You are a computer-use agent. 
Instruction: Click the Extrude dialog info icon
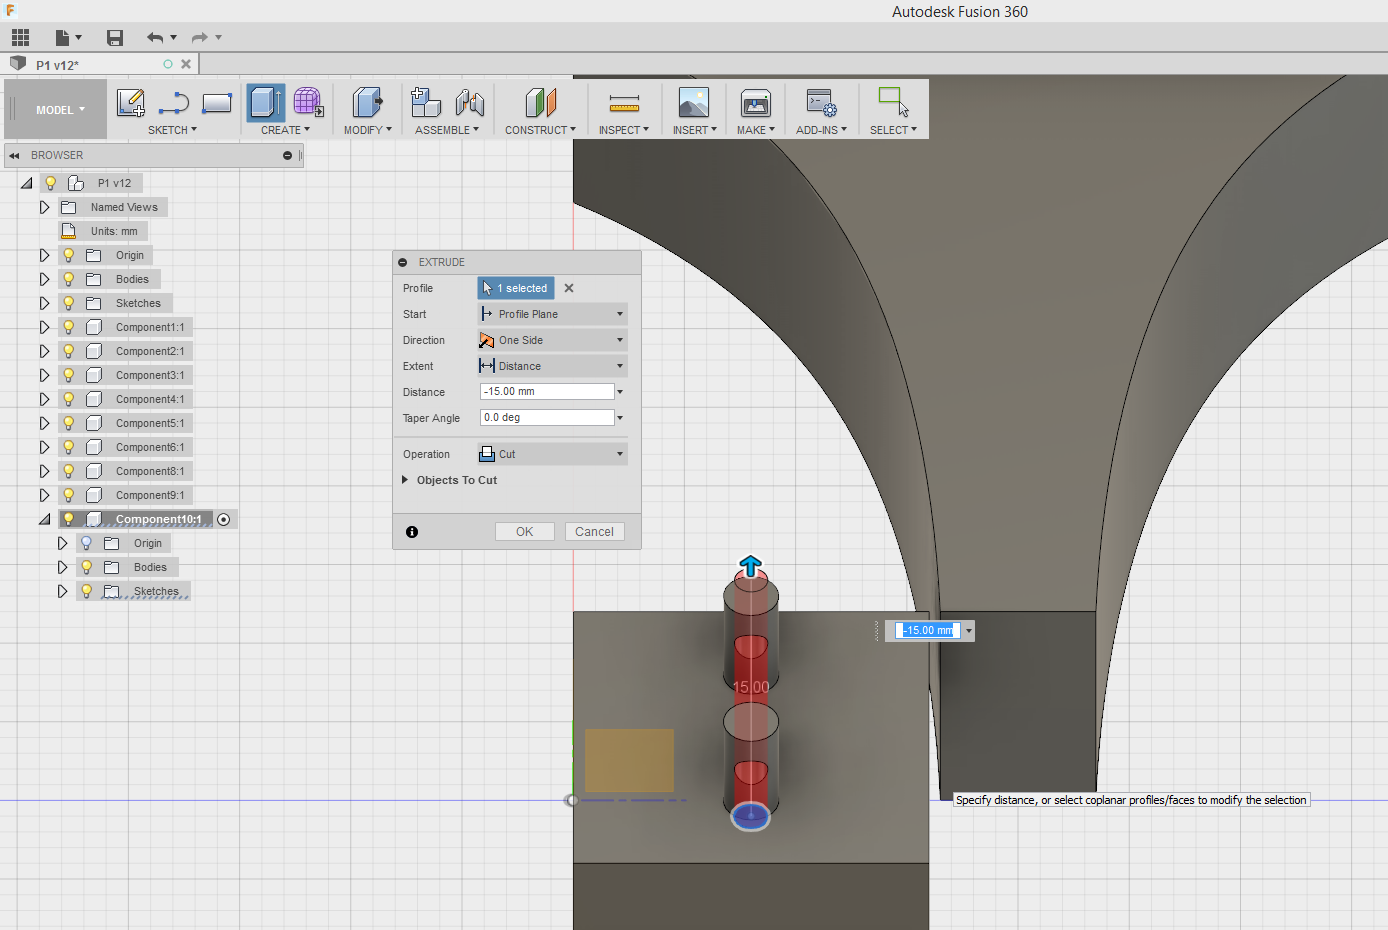tap(412, 532)
